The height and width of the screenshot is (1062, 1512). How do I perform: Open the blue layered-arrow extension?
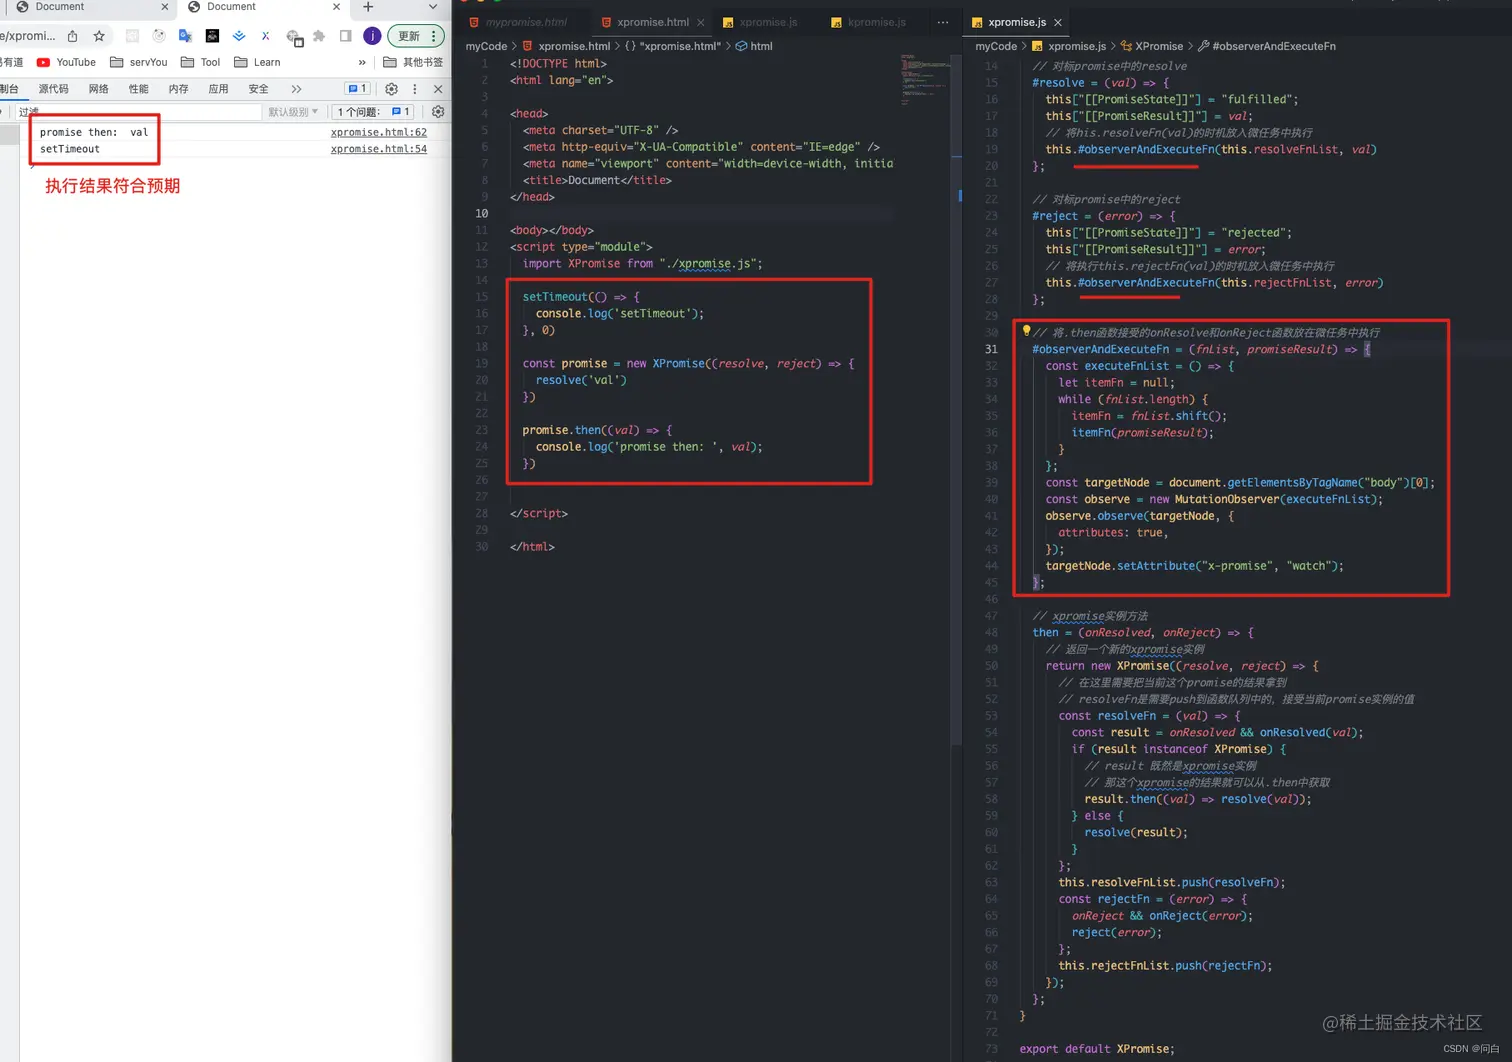coord(239,36)
